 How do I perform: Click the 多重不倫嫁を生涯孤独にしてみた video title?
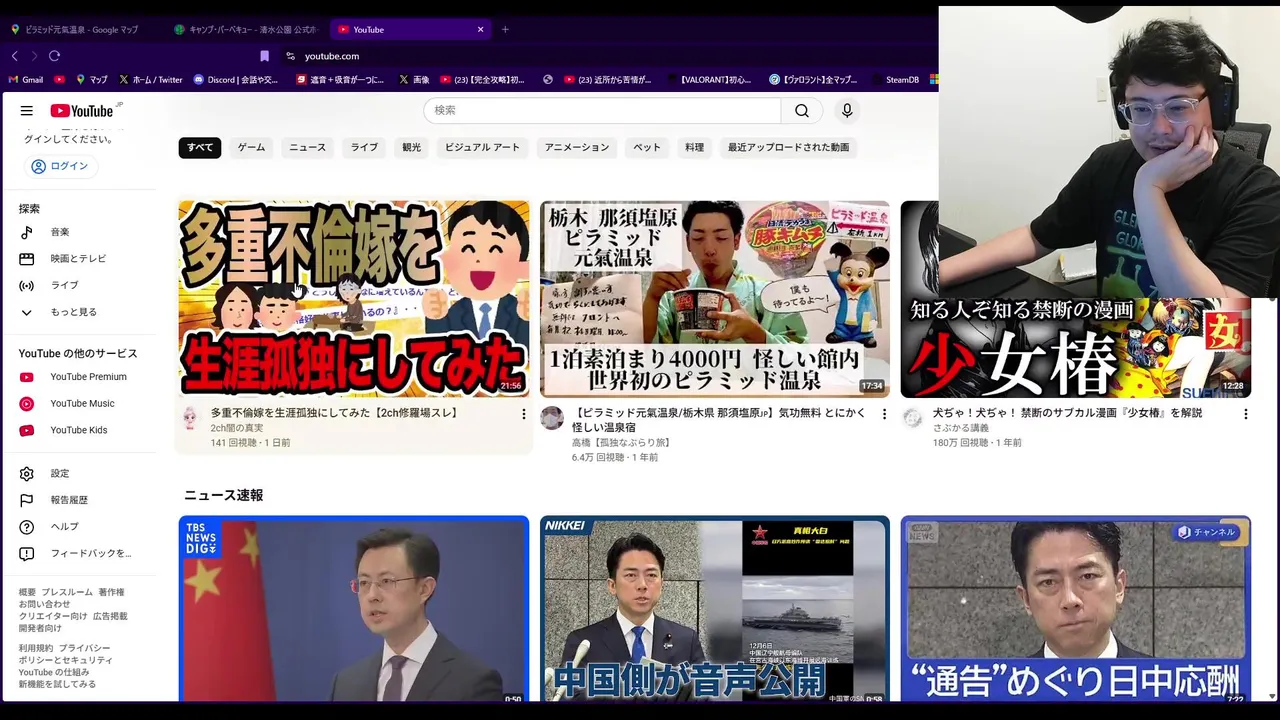coord(334,413)
